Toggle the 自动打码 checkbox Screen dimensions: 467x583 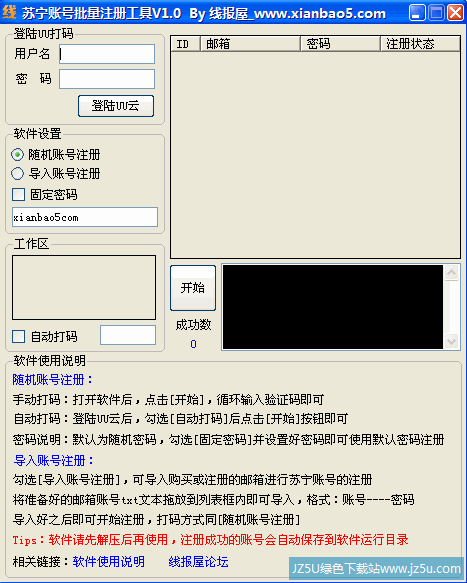click(19, 336)
